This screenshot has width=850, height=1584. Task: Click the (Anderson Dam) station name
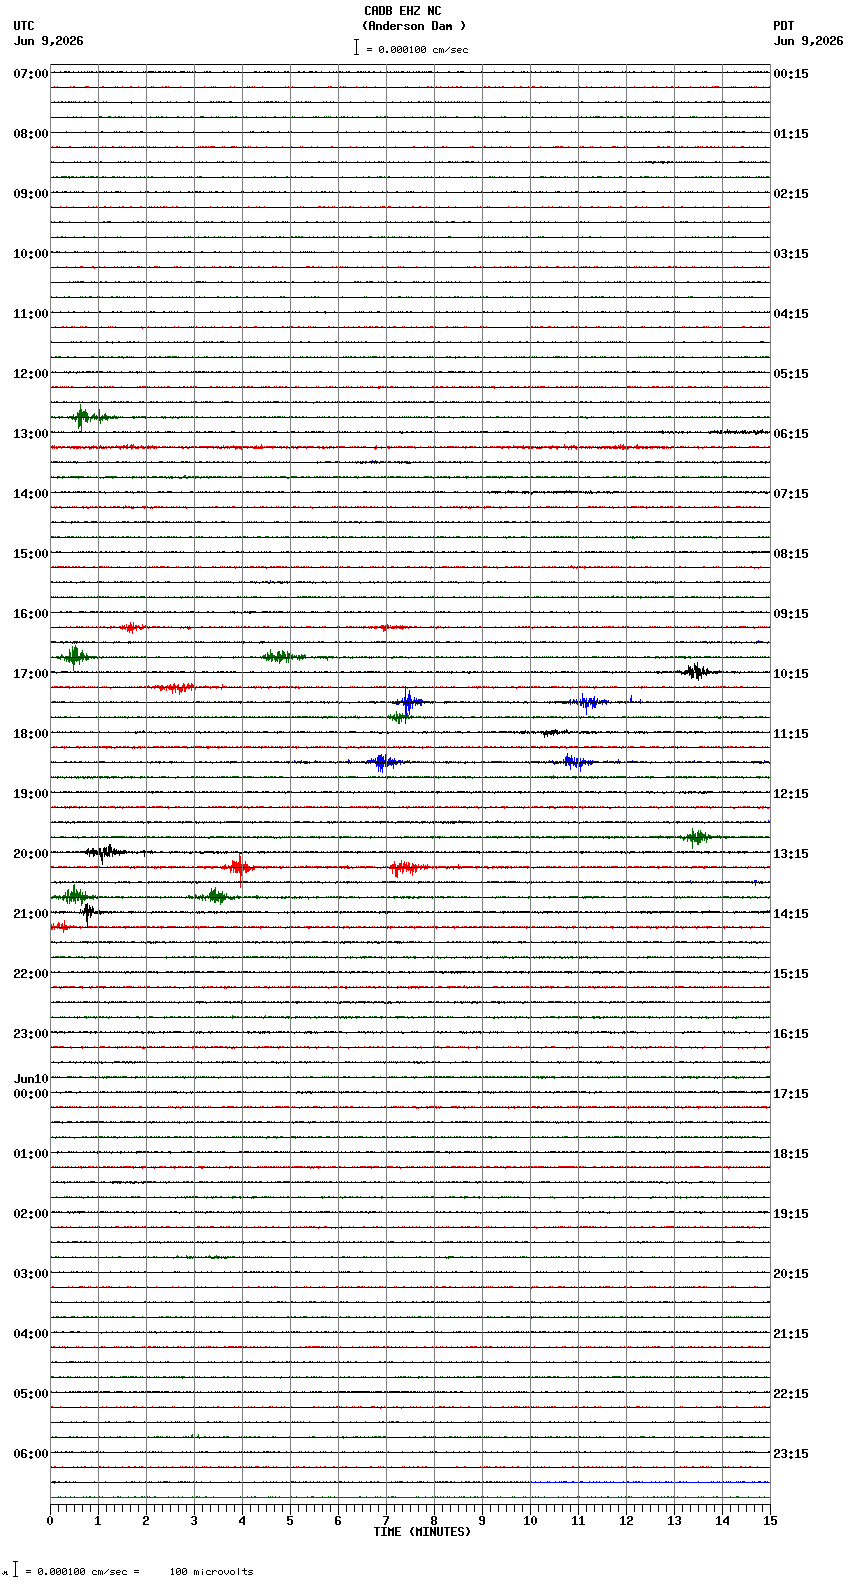click(414, 26)
